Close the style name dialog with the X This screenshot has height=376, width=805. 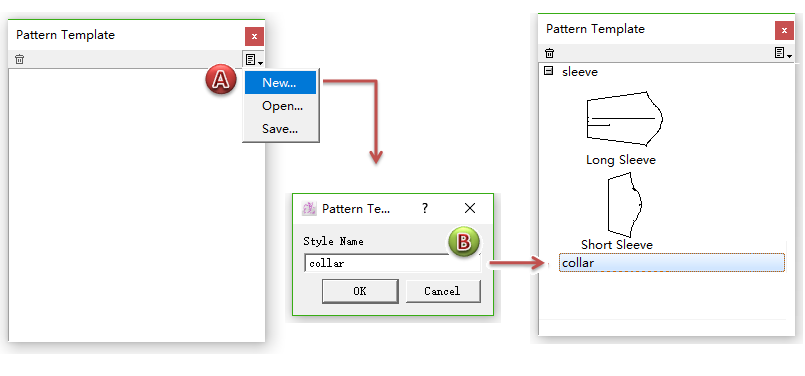(x=469, y=208)
